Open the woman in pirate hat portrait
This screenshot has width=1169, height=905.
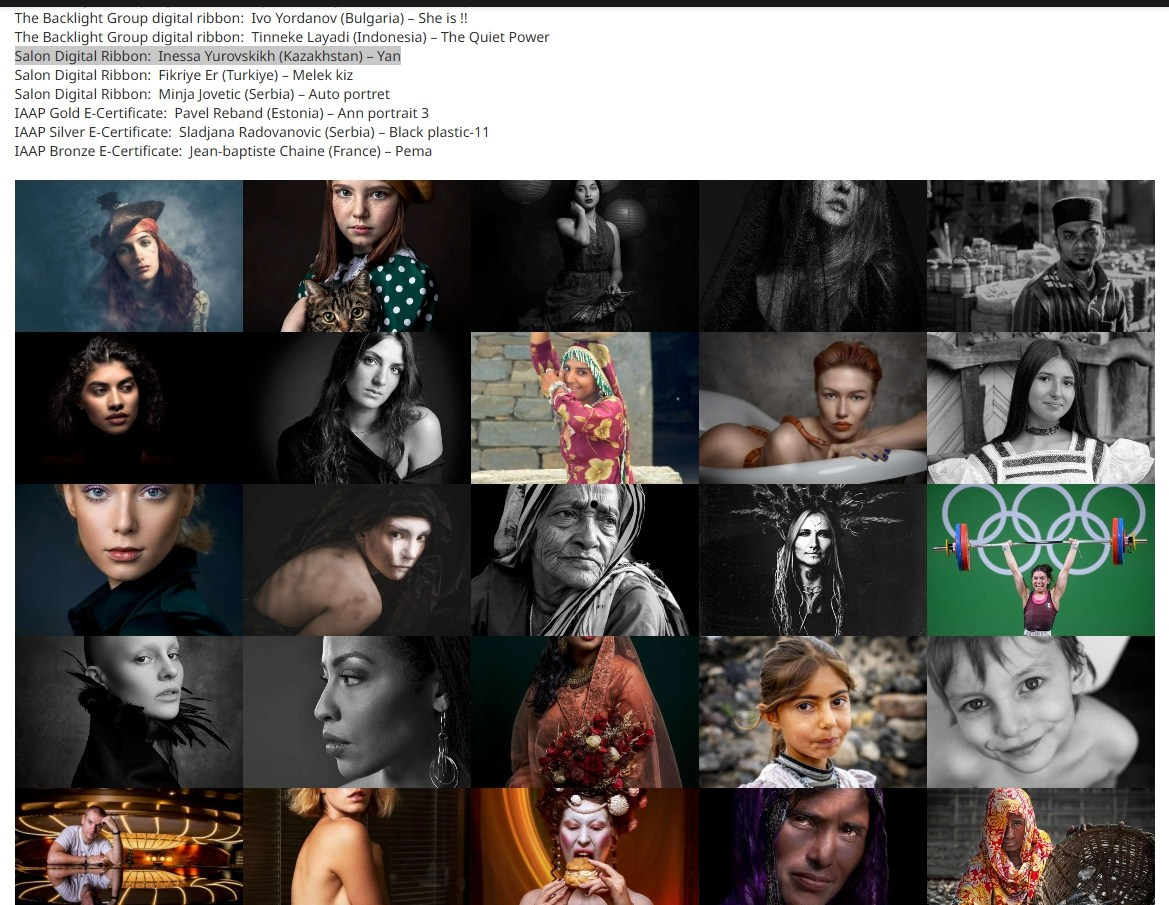(x=129, y=256)
